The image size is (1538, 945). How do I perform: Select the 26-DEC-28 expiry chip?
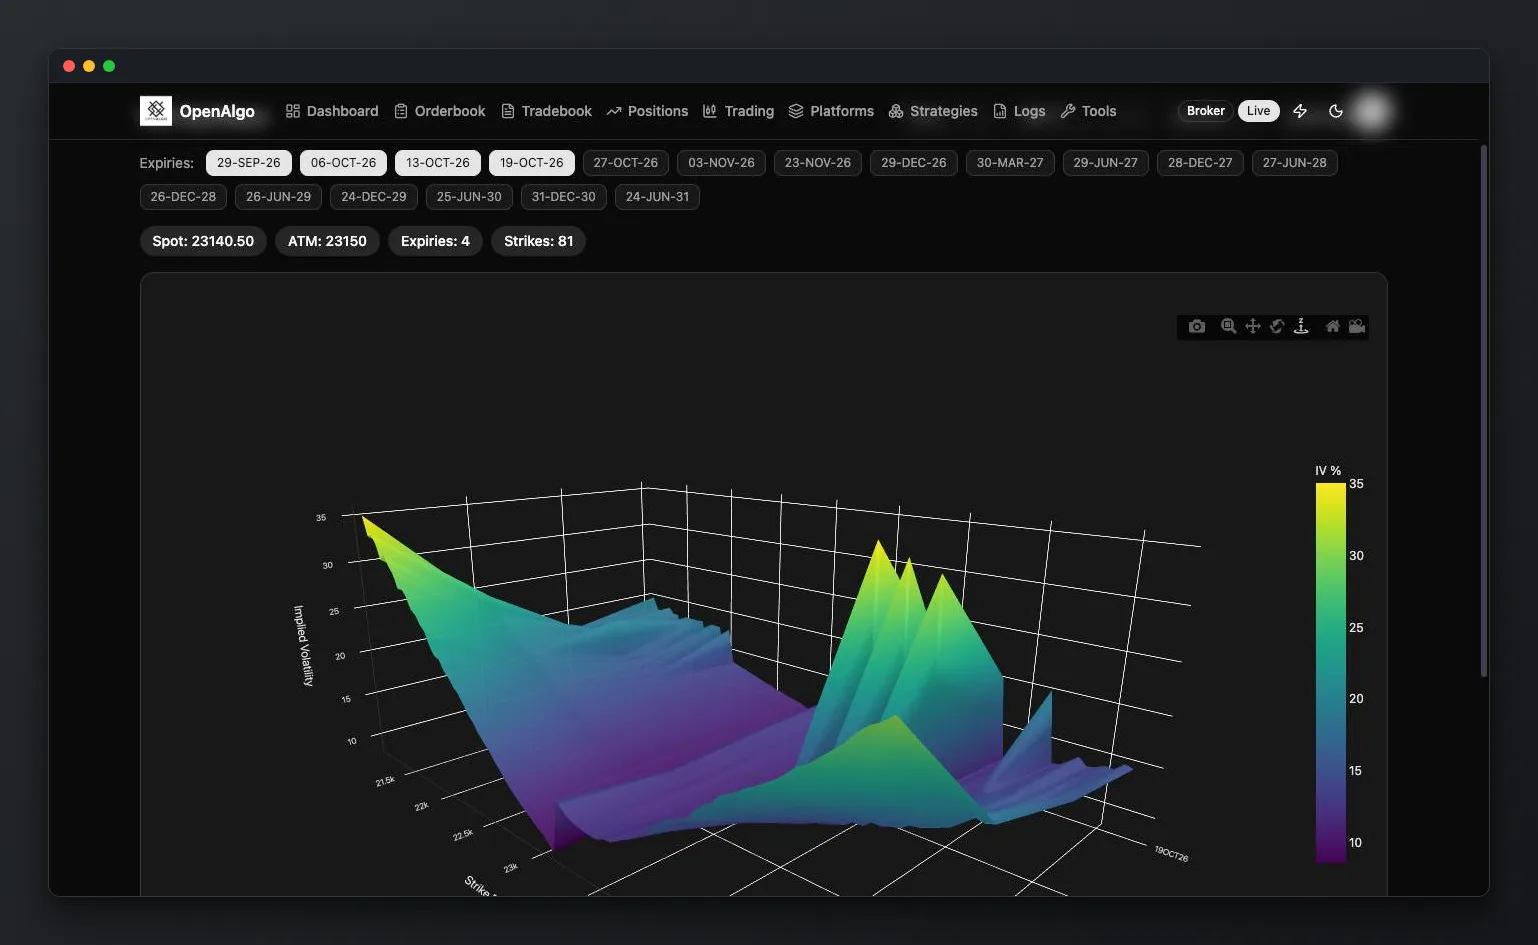pos(183,197)
